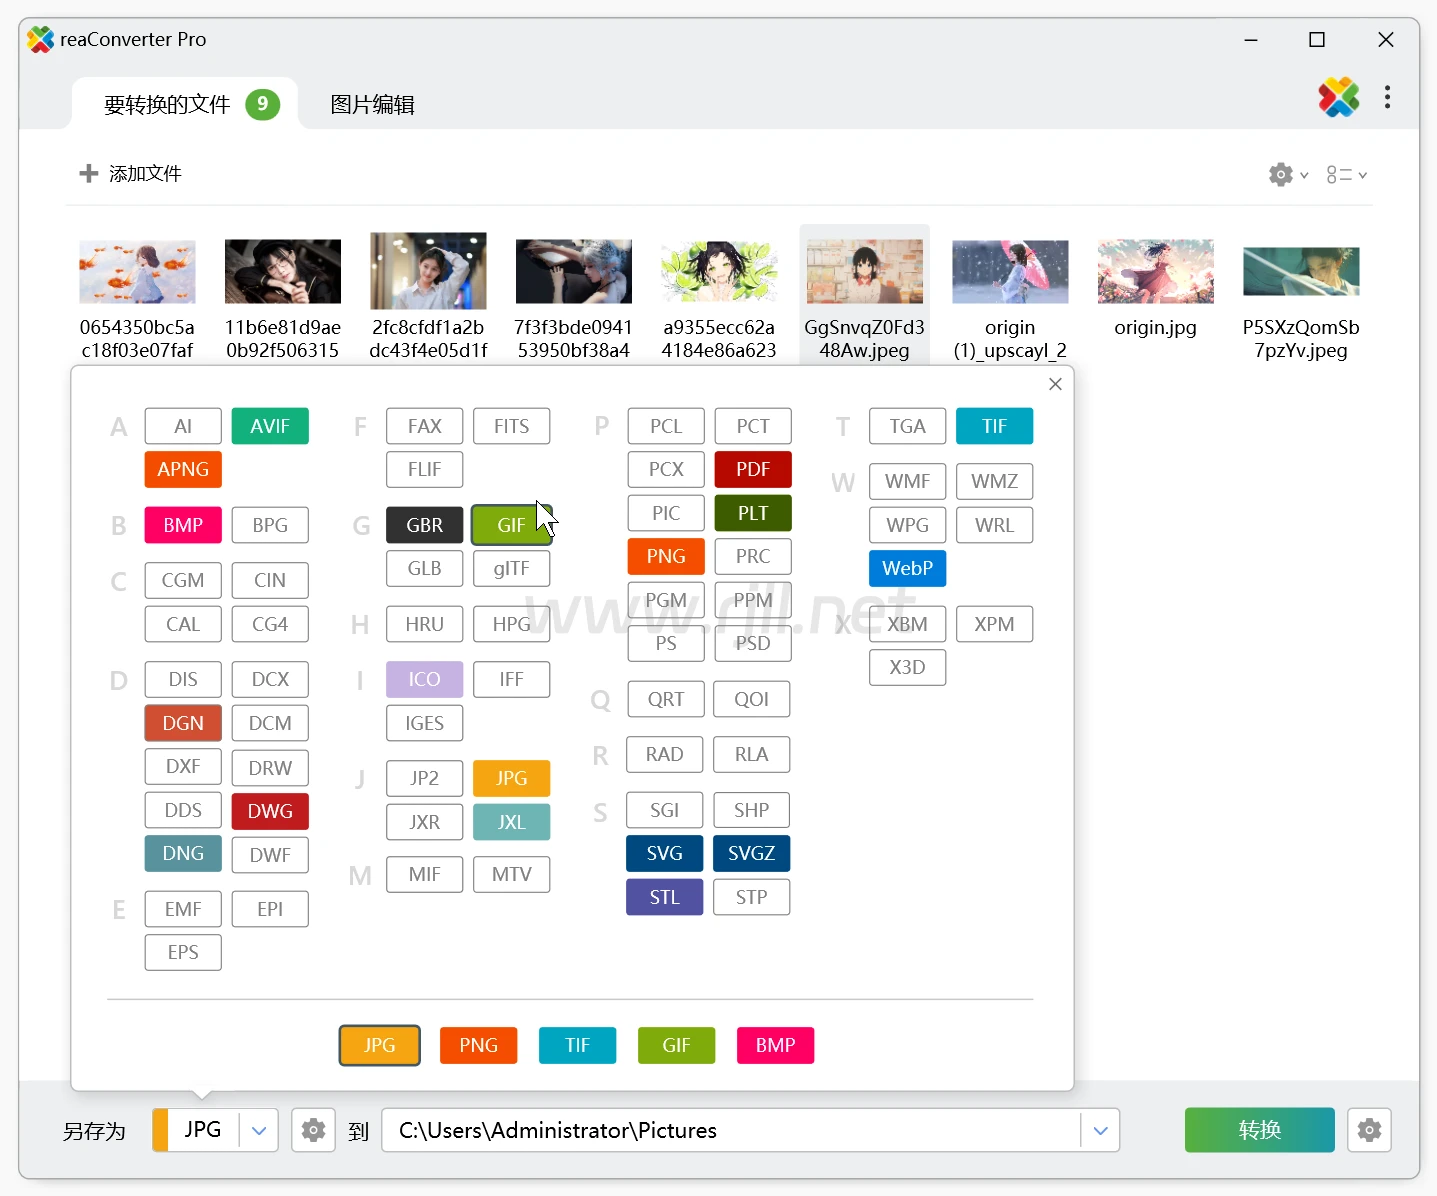This screenshot has width=1437, height=1196.
Task: Select the red PDF format button
Action: tap(752, 470)
